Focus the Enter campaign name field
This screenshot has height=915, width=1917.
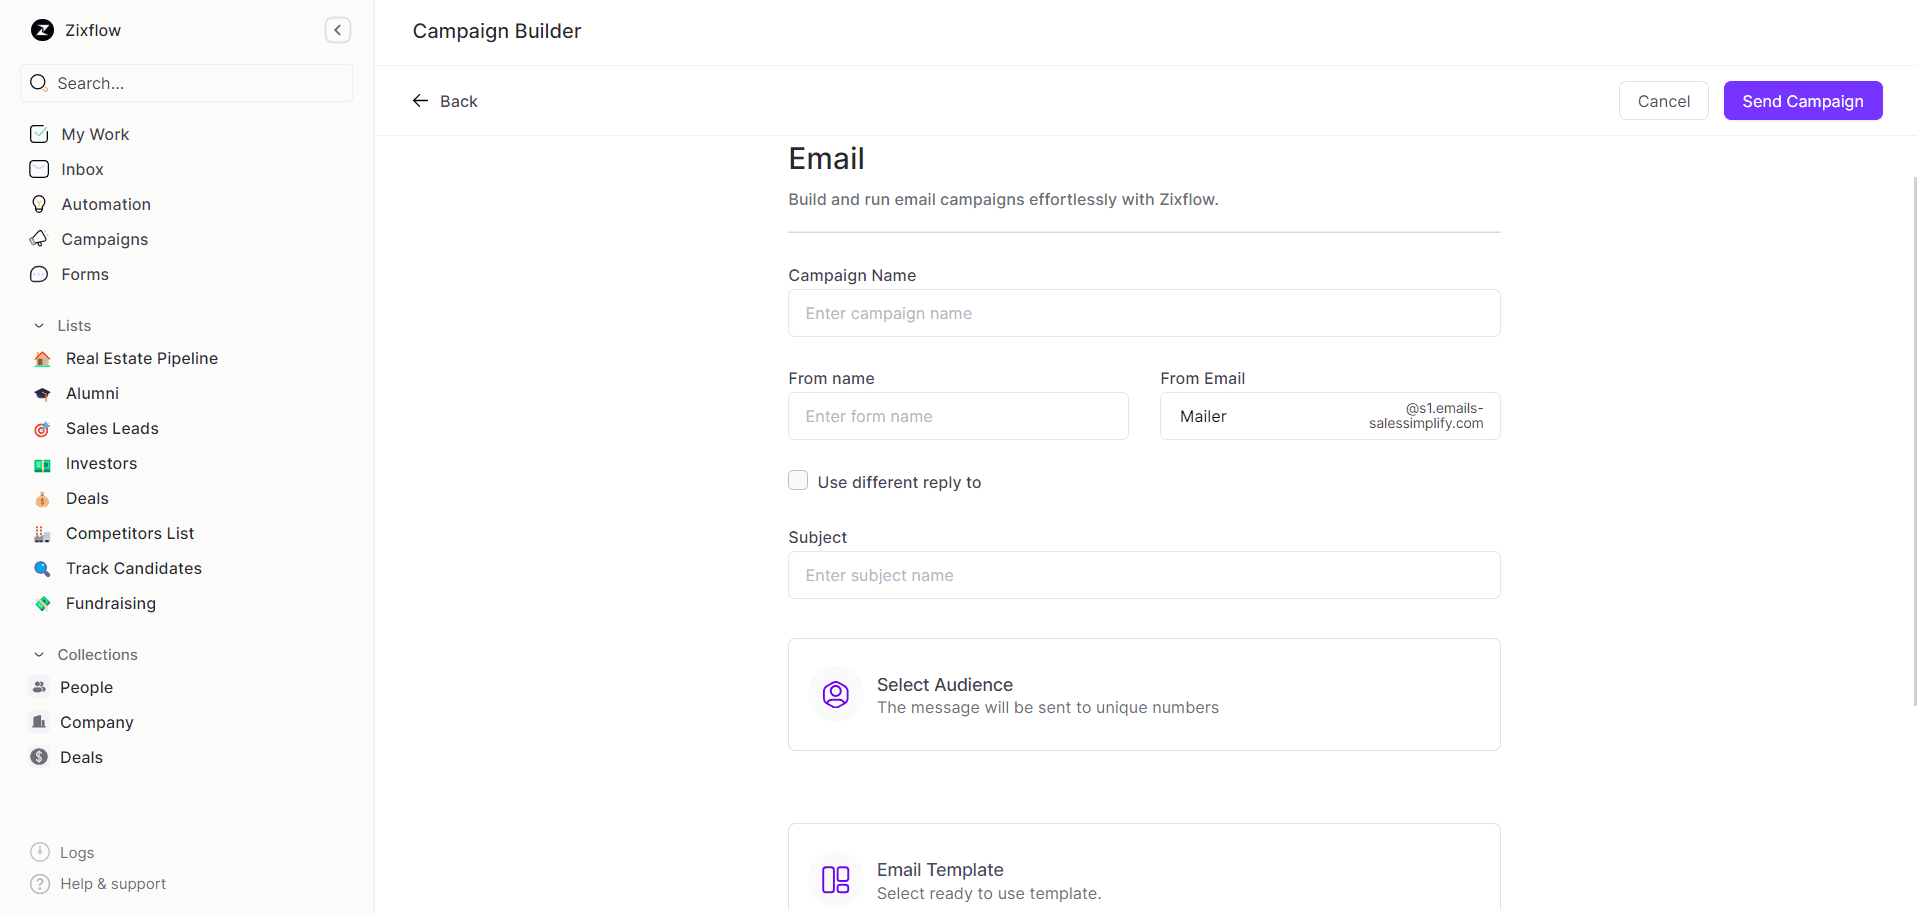[1143, 313]
